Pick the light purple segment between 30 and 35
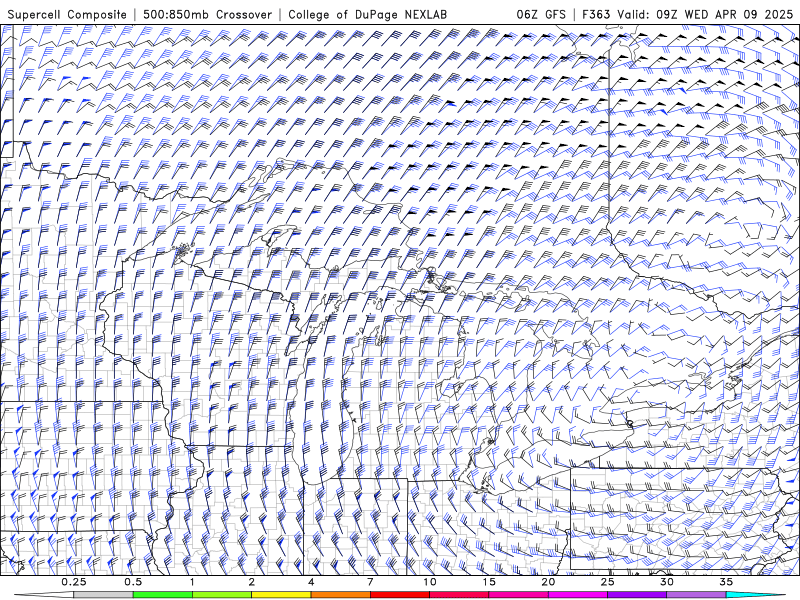Screen dimensions: 800x600 (696, 595)
